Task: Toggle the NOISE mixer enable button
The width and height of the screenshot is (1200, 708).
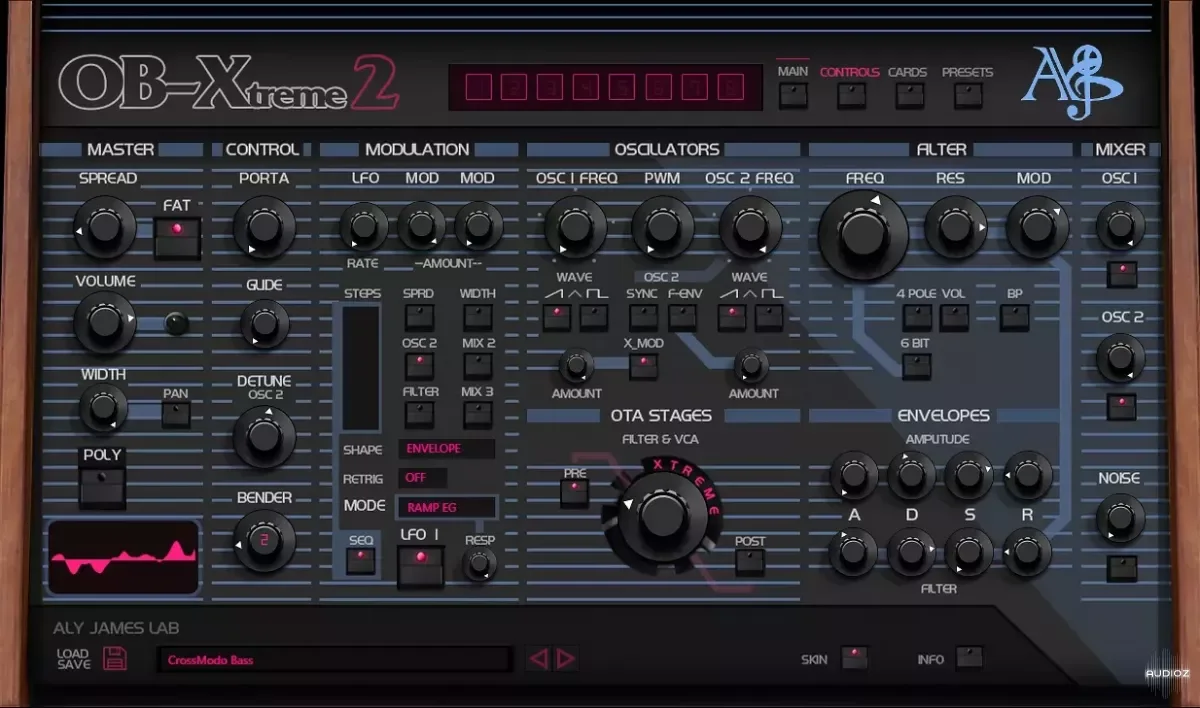Action: [1121, 568]
